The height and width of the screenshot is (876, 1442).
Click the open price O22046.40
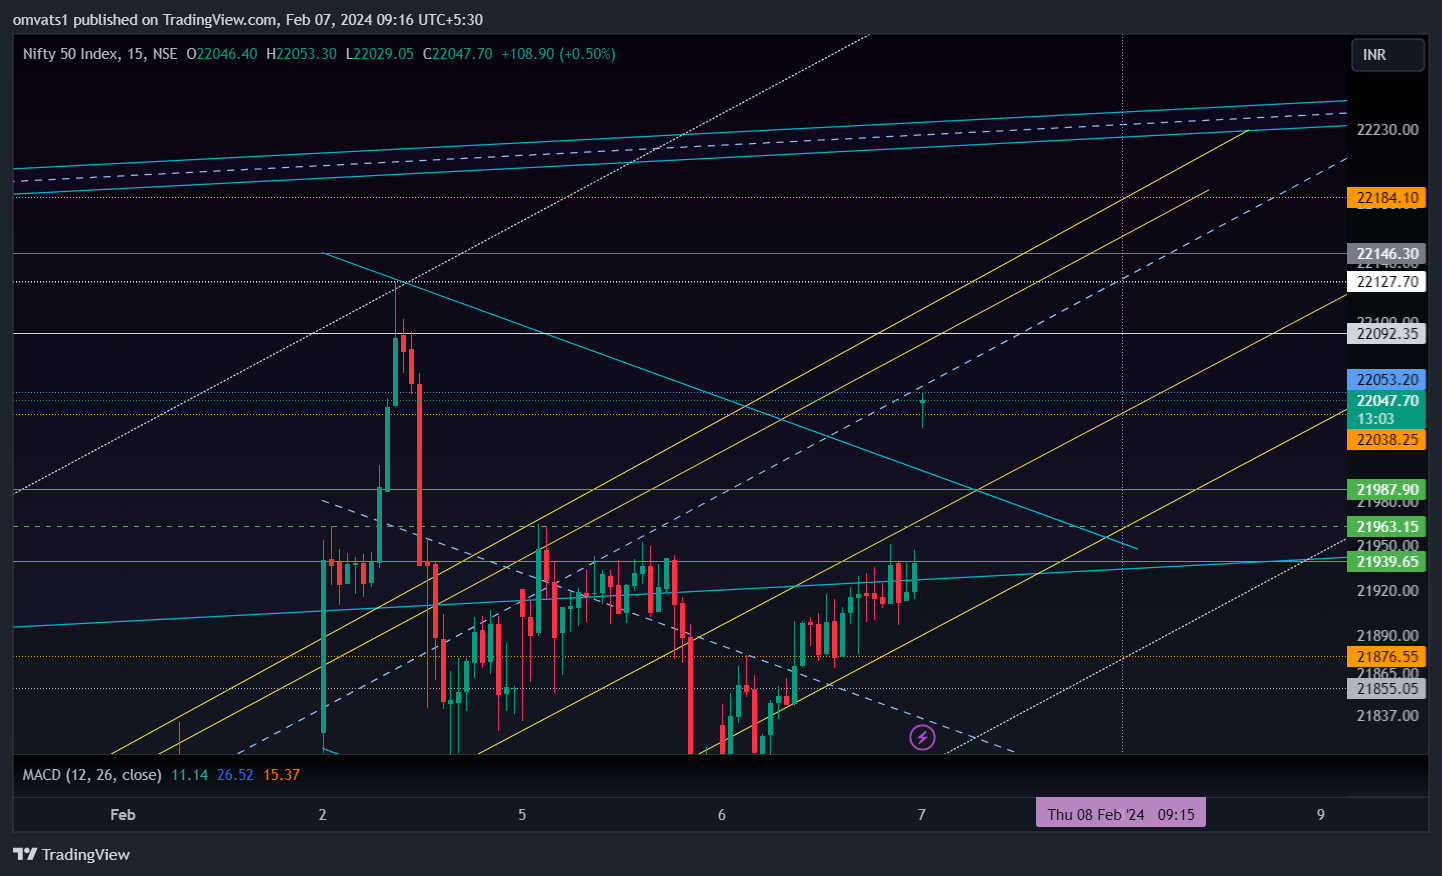pos(222,54)
